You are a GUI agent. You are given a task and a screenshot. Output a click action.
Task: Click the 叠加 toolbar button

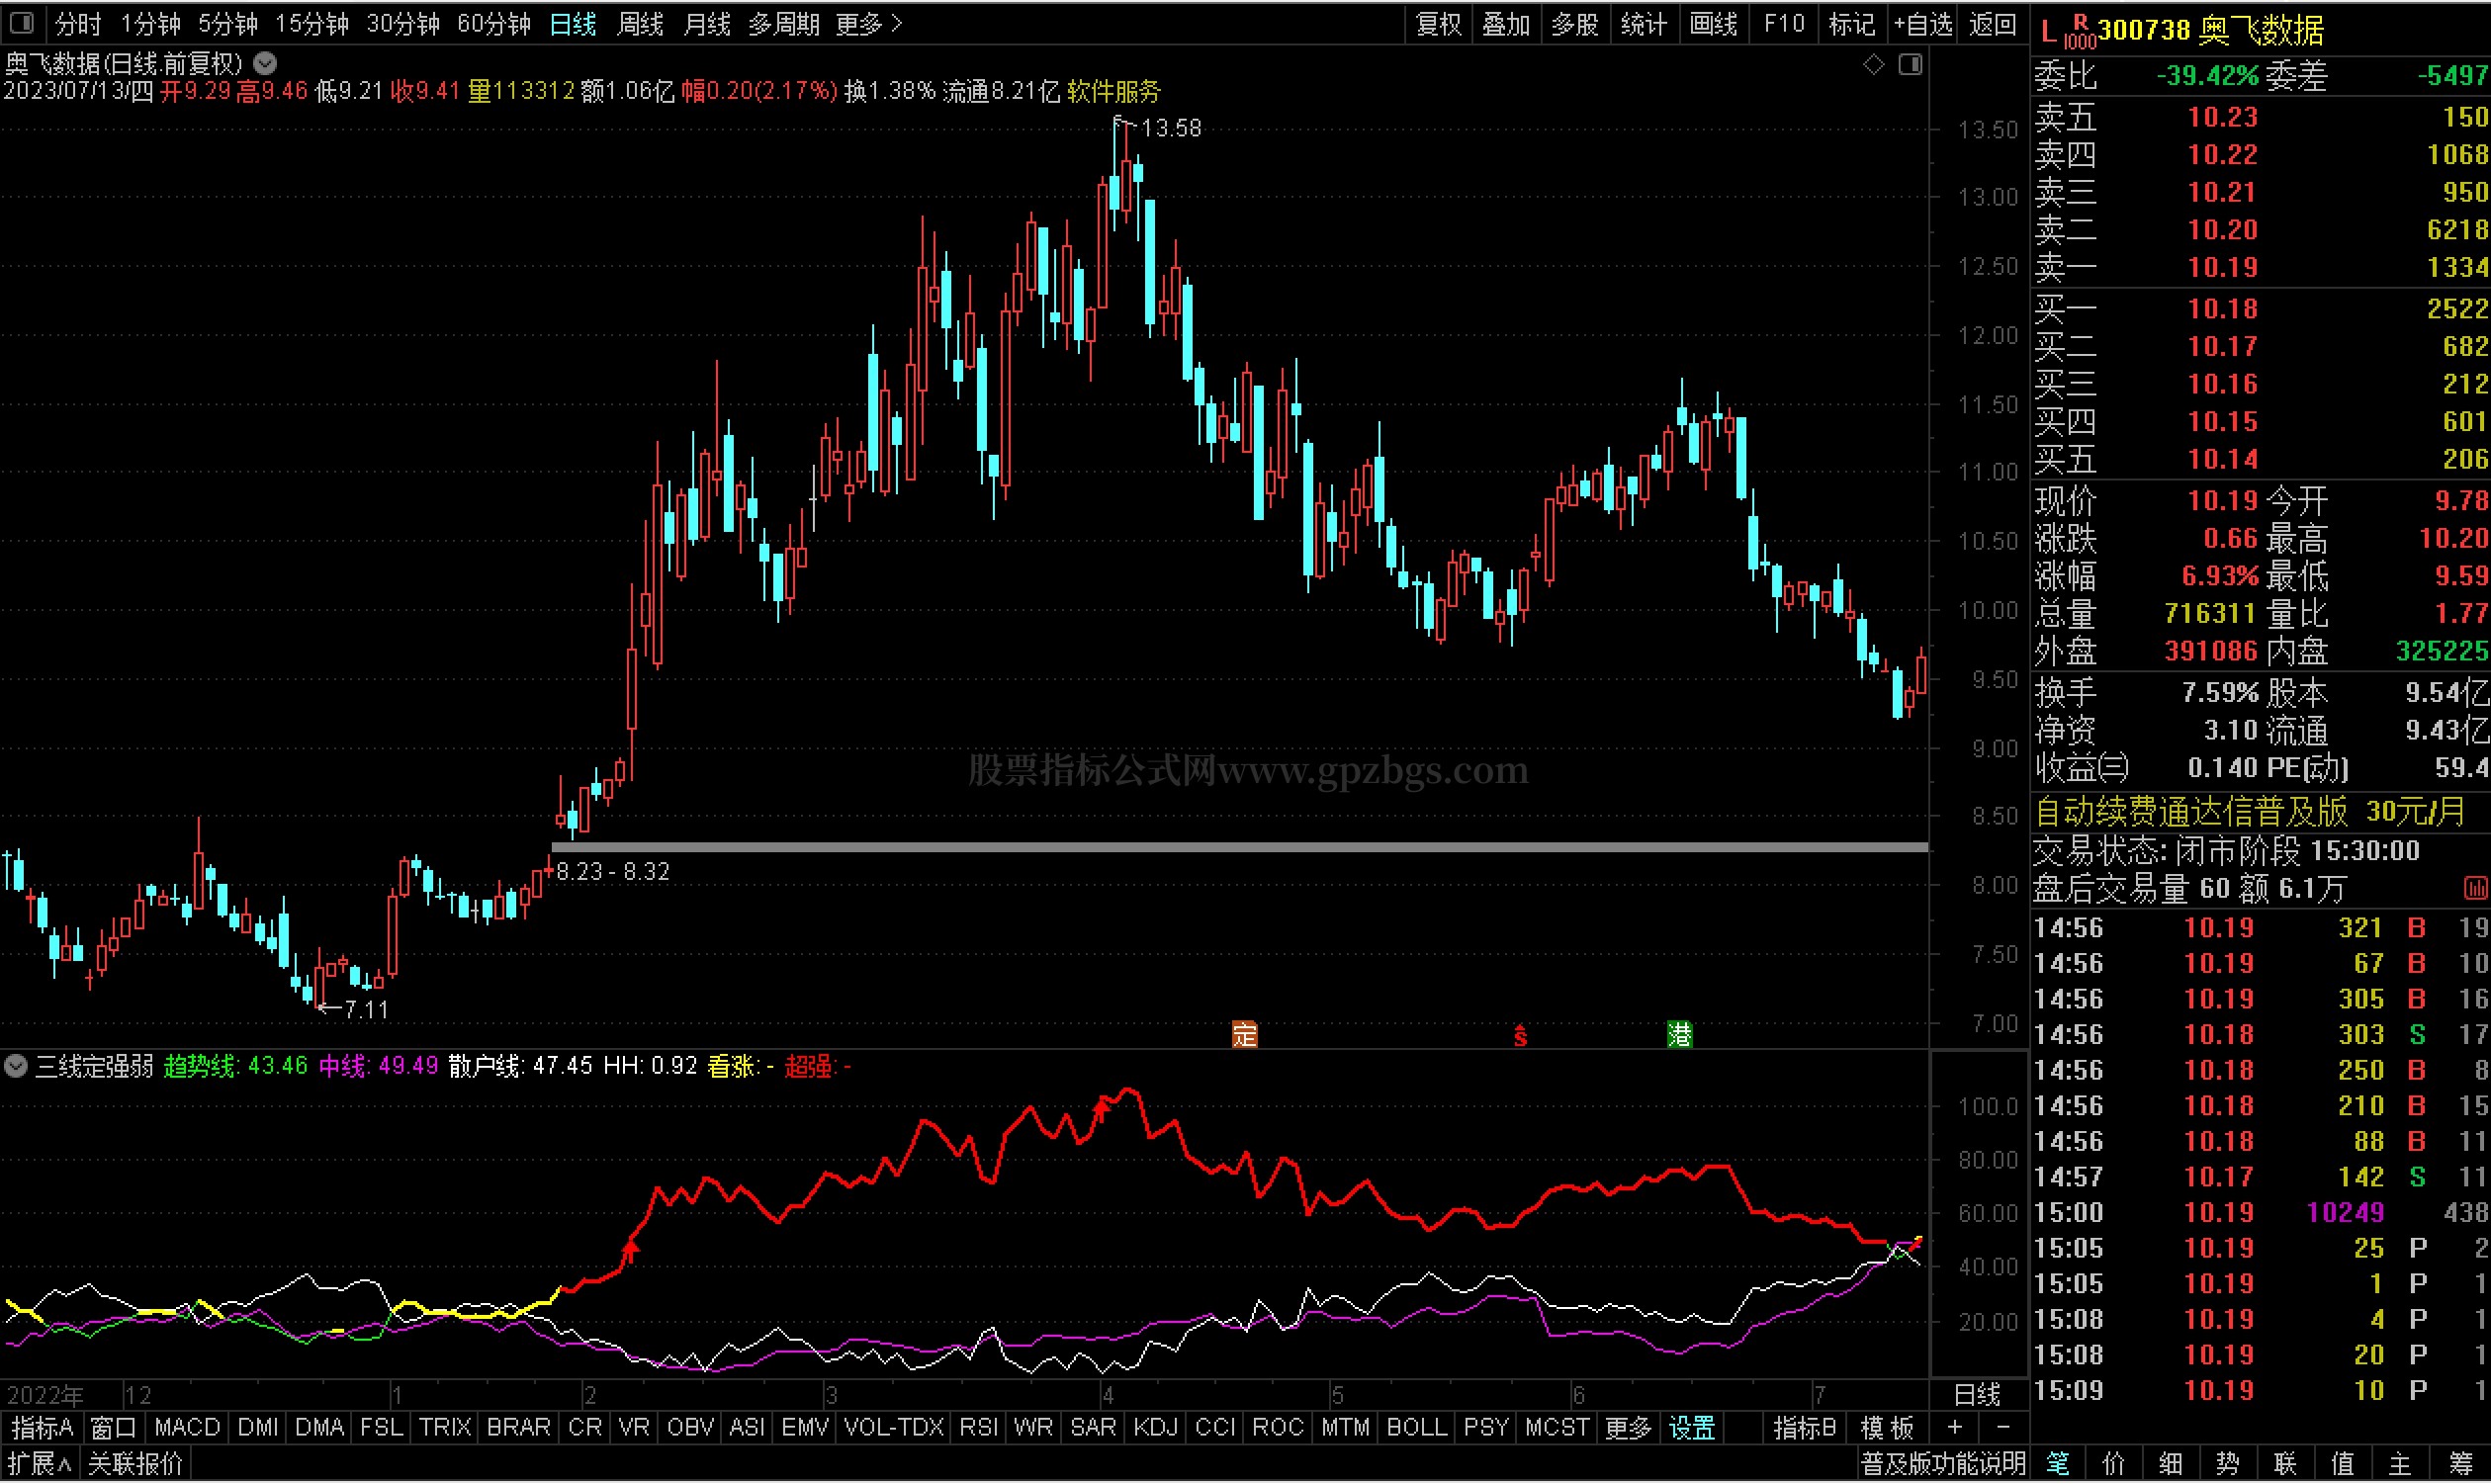click(1506, 23)
